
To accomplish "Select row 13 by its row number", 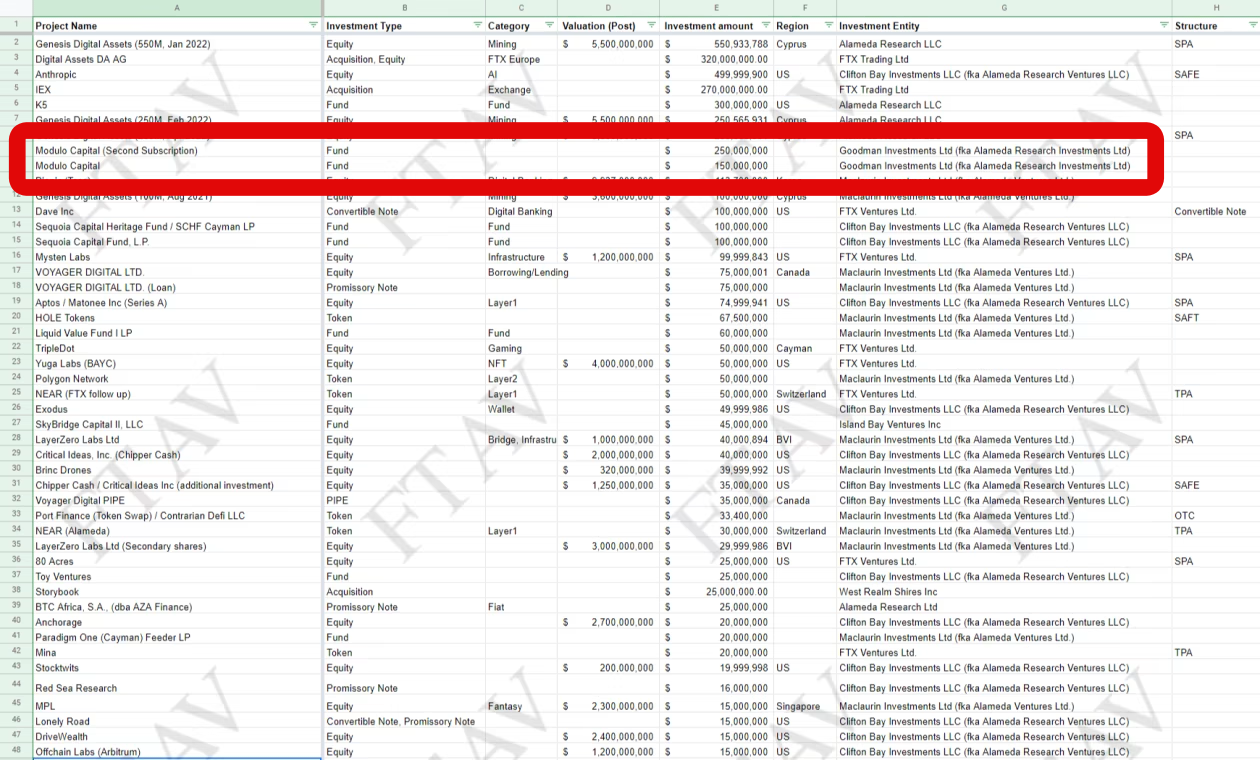I will click(16, 211).
